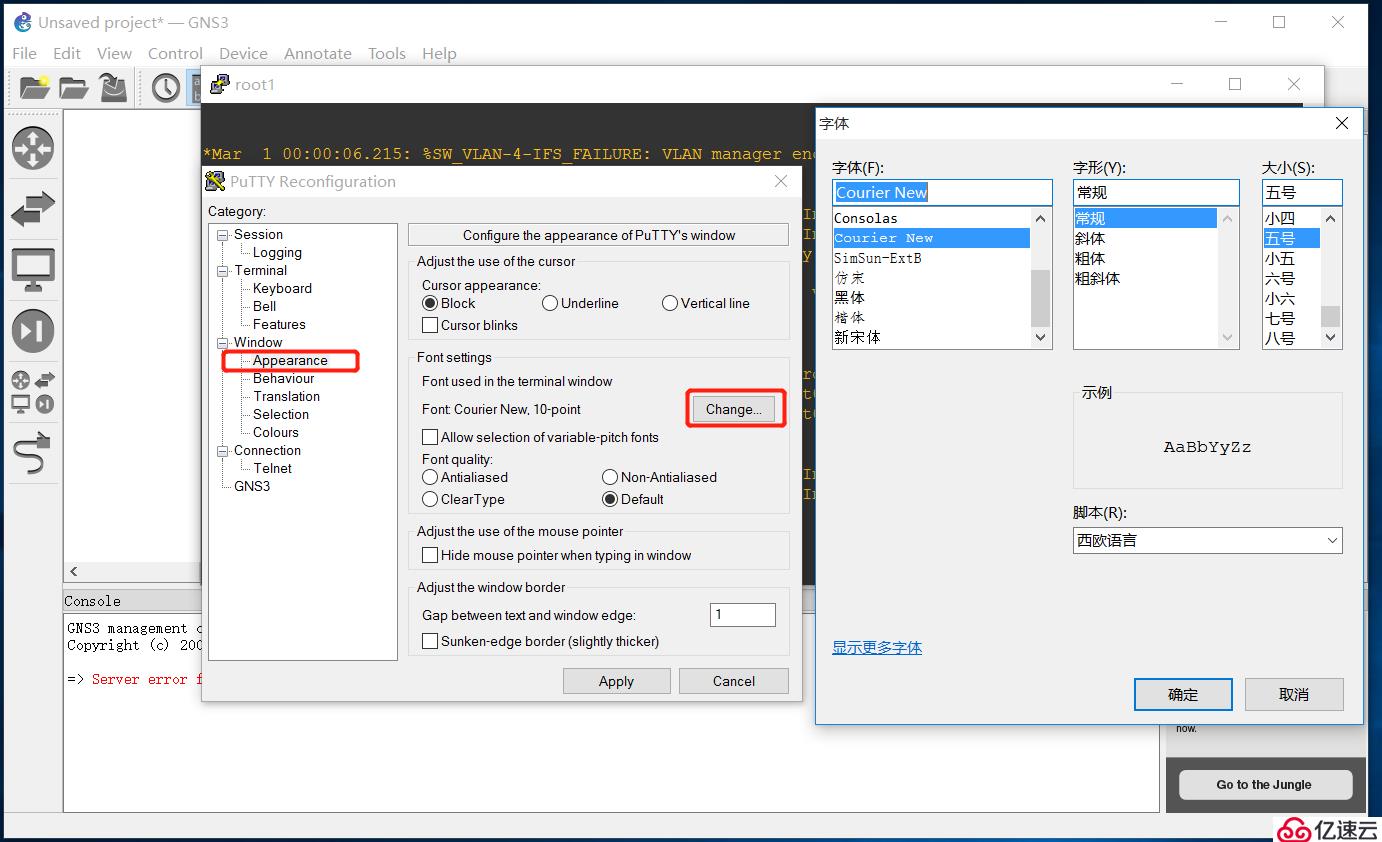Choose 粗体 bold in font style list
This screenshot has width=1382, height=842.
[x=1145, y=258]
